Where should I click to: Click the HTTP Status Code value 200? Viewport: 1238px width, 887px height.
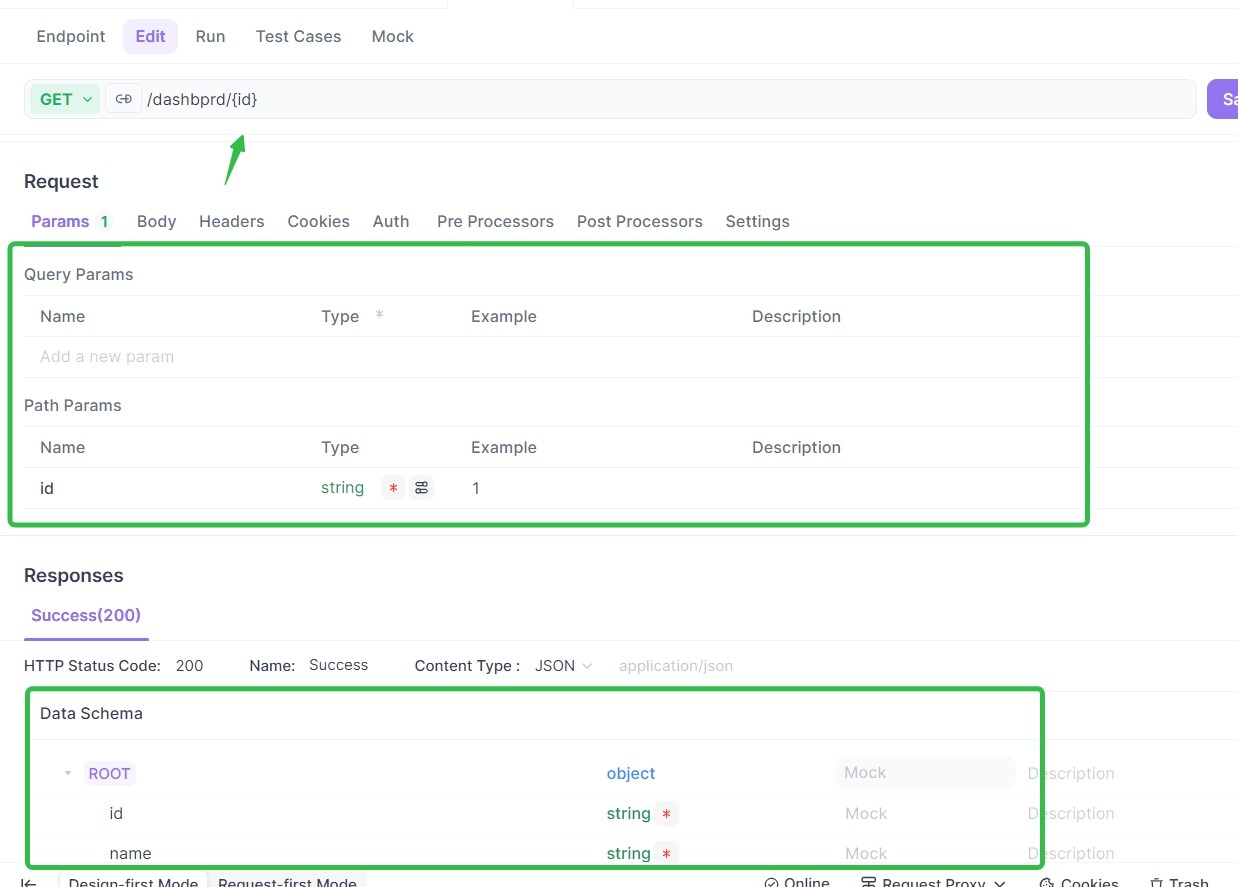(x=189, y=666)
